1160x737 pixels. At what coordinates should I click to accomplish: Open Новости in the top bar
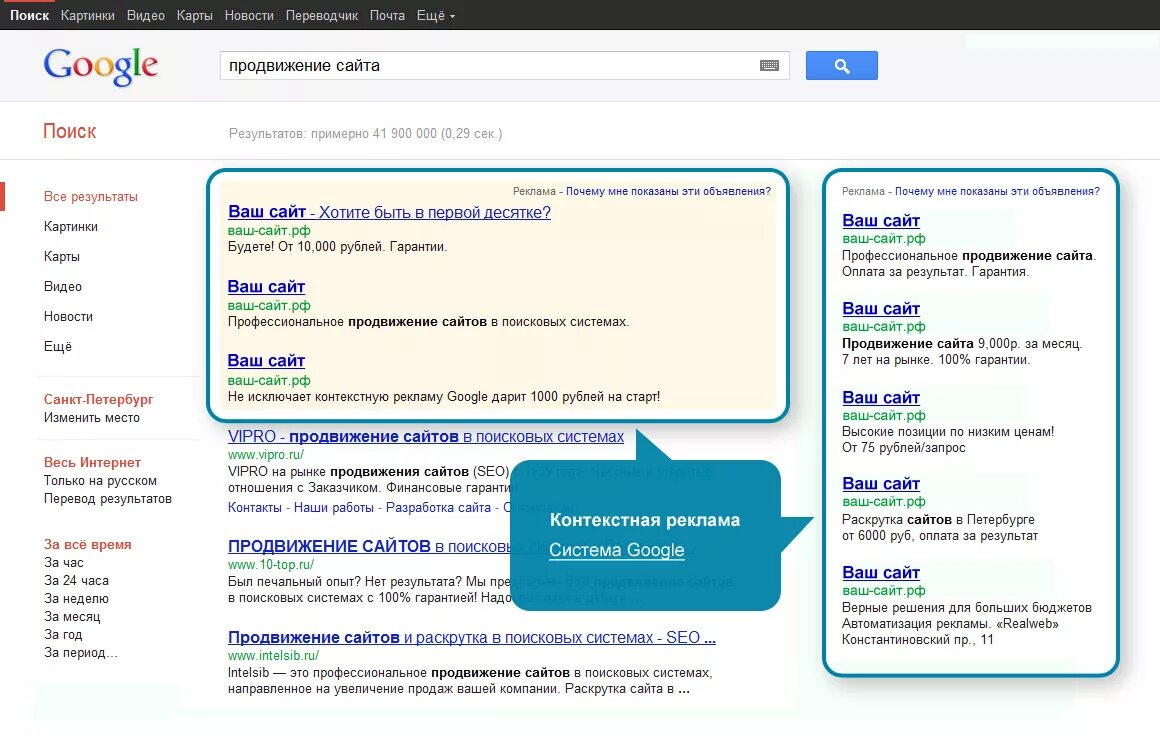pyautogui.click(x=249, y=16)
